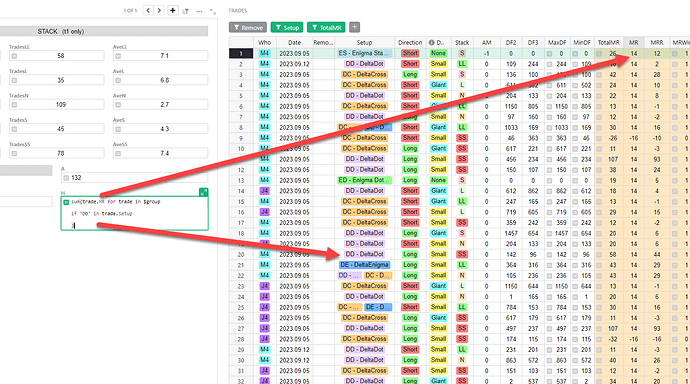Go to the next card record

click(x=159, y=10)
